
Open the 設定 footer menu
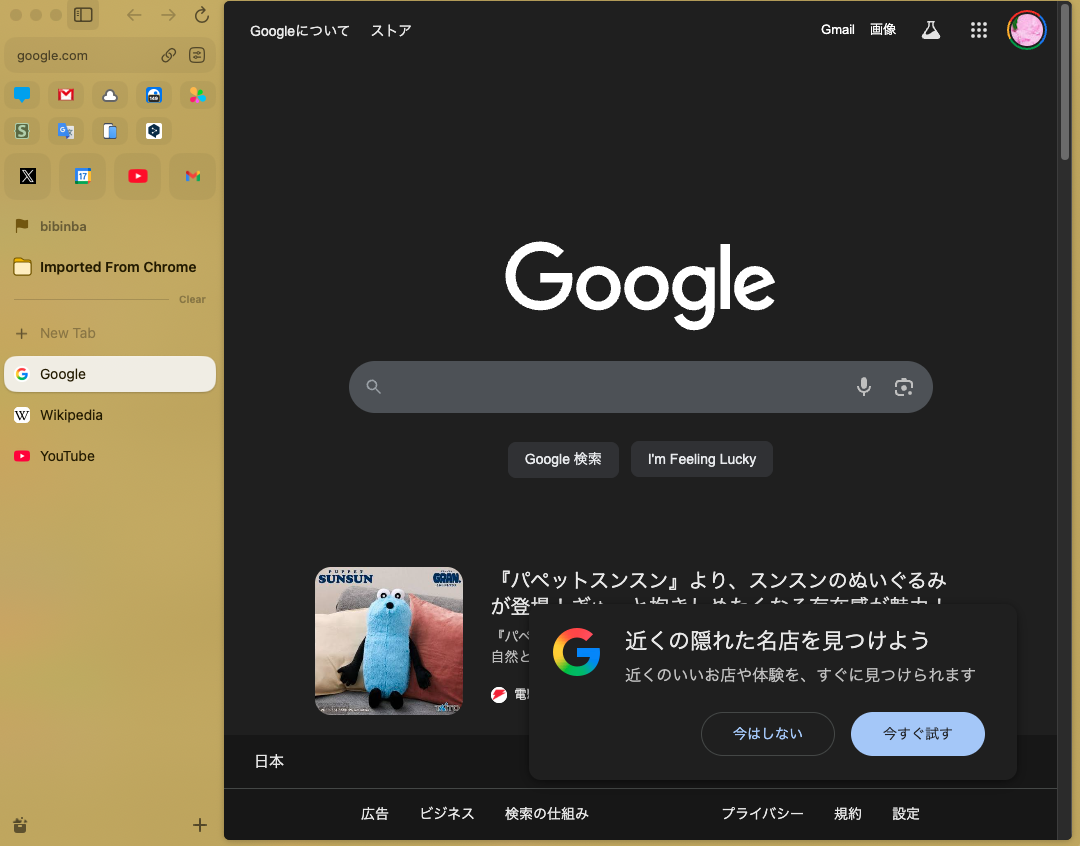[x=906, y=814]
